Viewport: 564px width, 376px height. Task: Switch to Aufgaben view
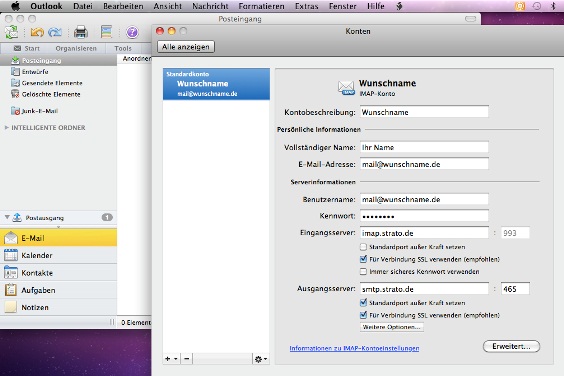point(58,290)
